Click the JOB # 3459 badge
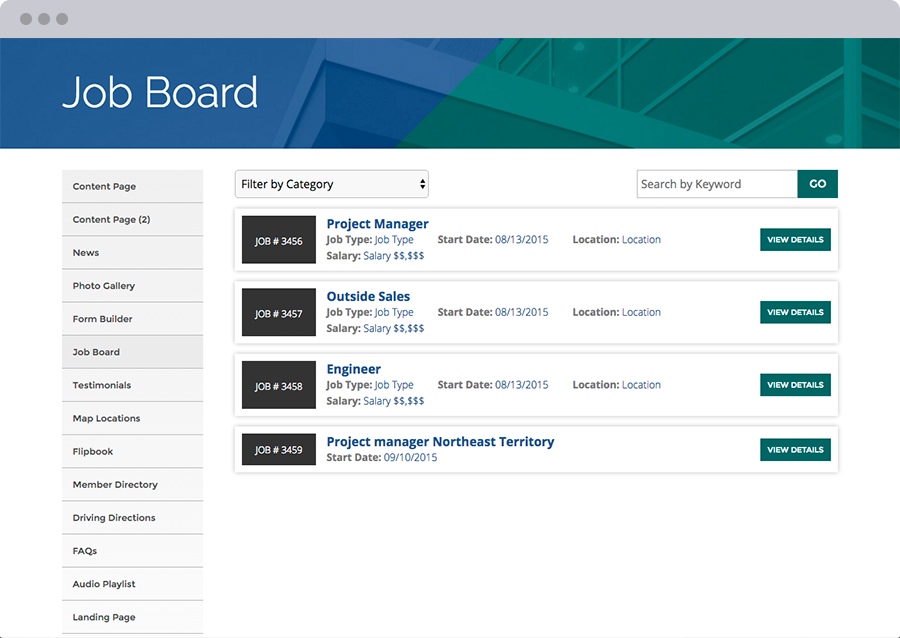The width and height of the screenshot is (900, 638). (278, 450)
